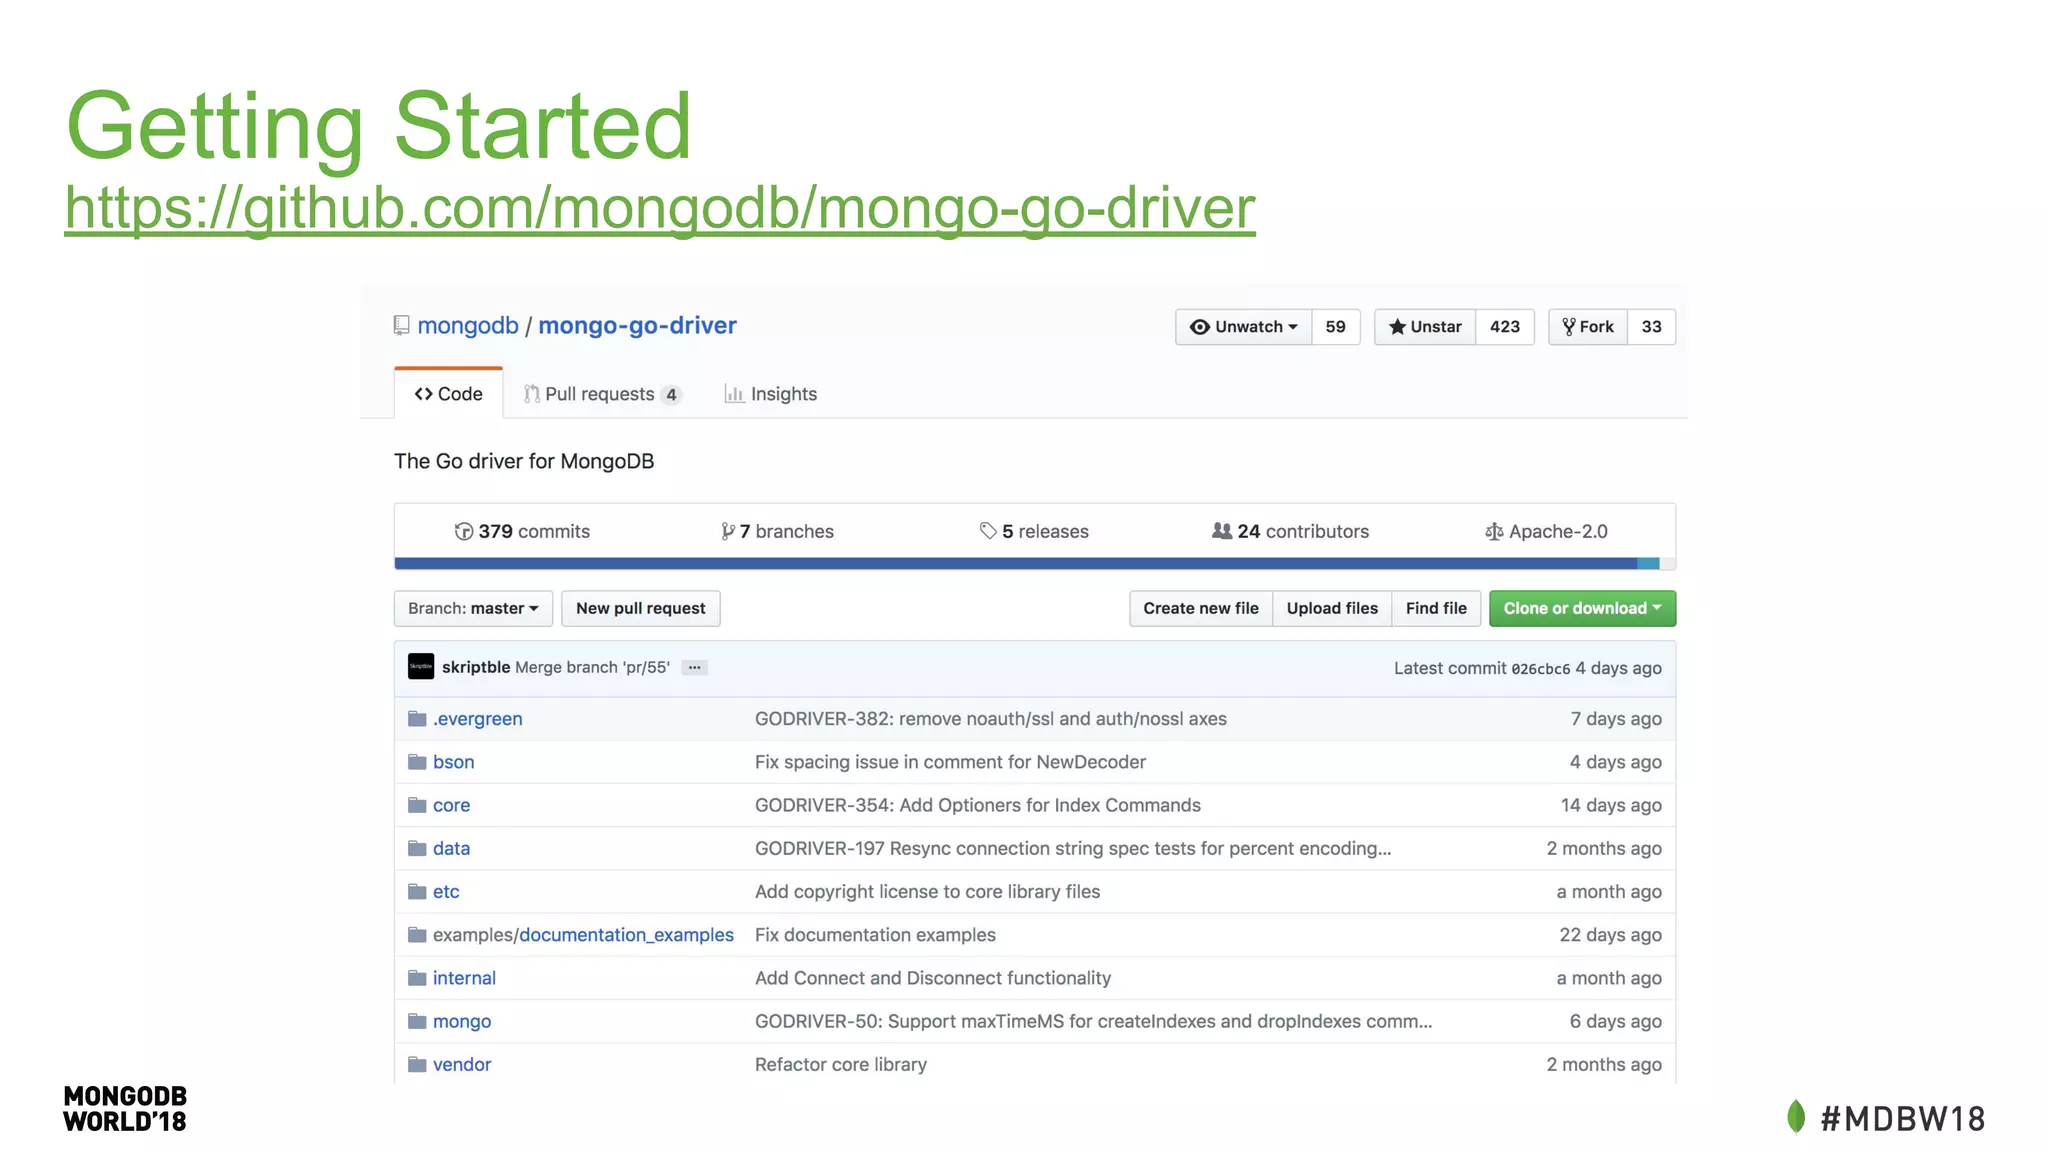This screenshot has height=1152, width=2048.
Task: Open the data folder
Action: point(451,849)
